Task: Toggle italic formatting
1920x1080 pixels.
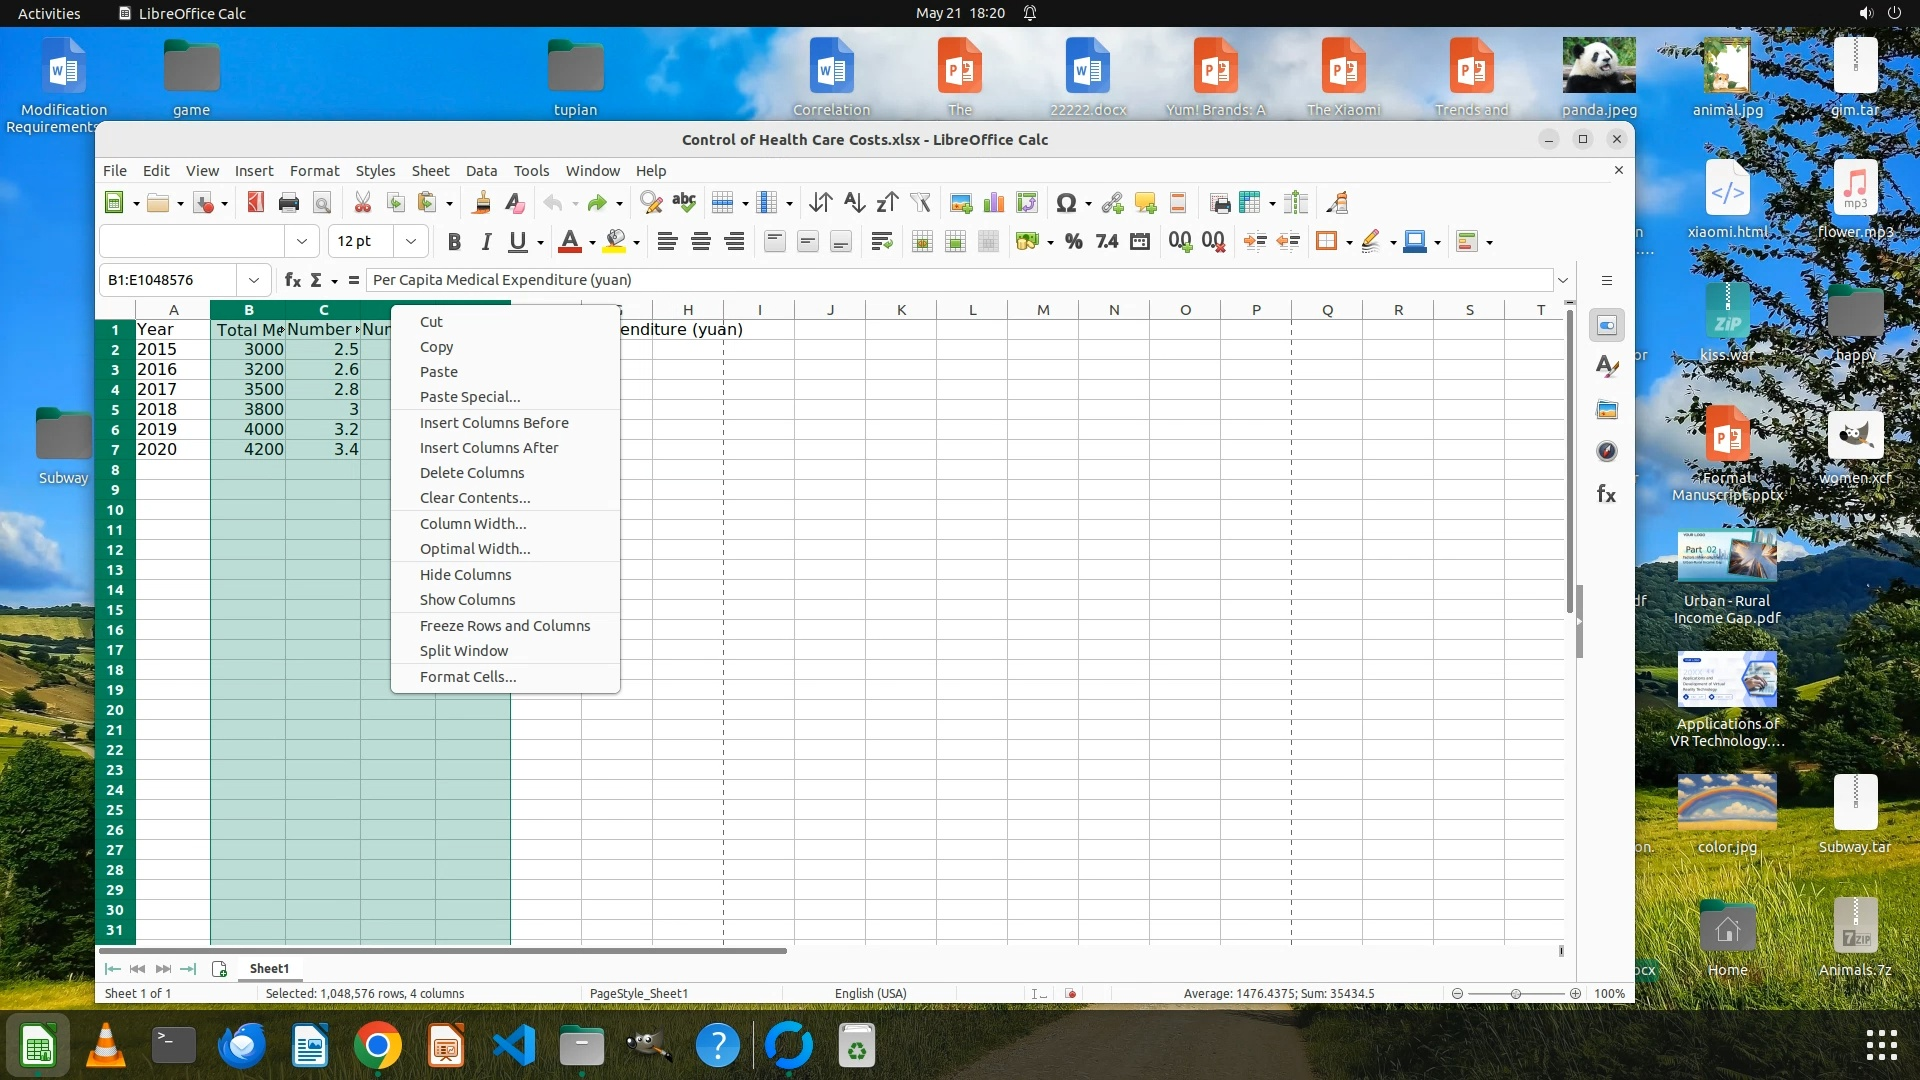Action: click(486, 241)
